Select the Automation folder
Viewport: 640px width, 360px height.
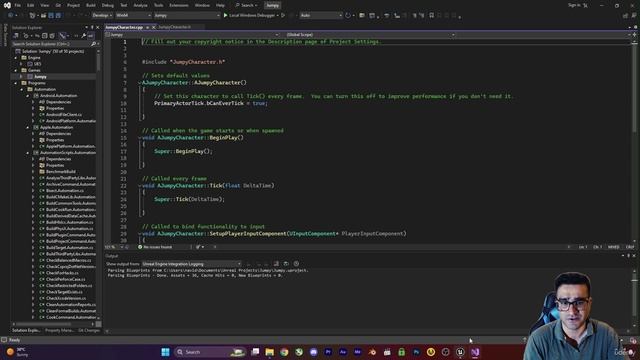[44, 89]
